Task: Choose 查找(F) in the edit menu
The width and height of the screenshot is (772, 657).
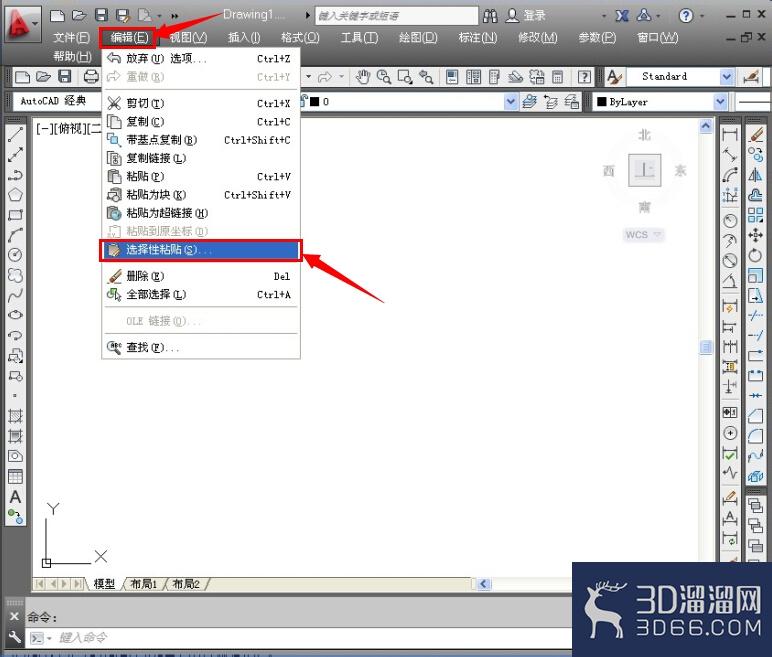Action: tap(201, 348)
